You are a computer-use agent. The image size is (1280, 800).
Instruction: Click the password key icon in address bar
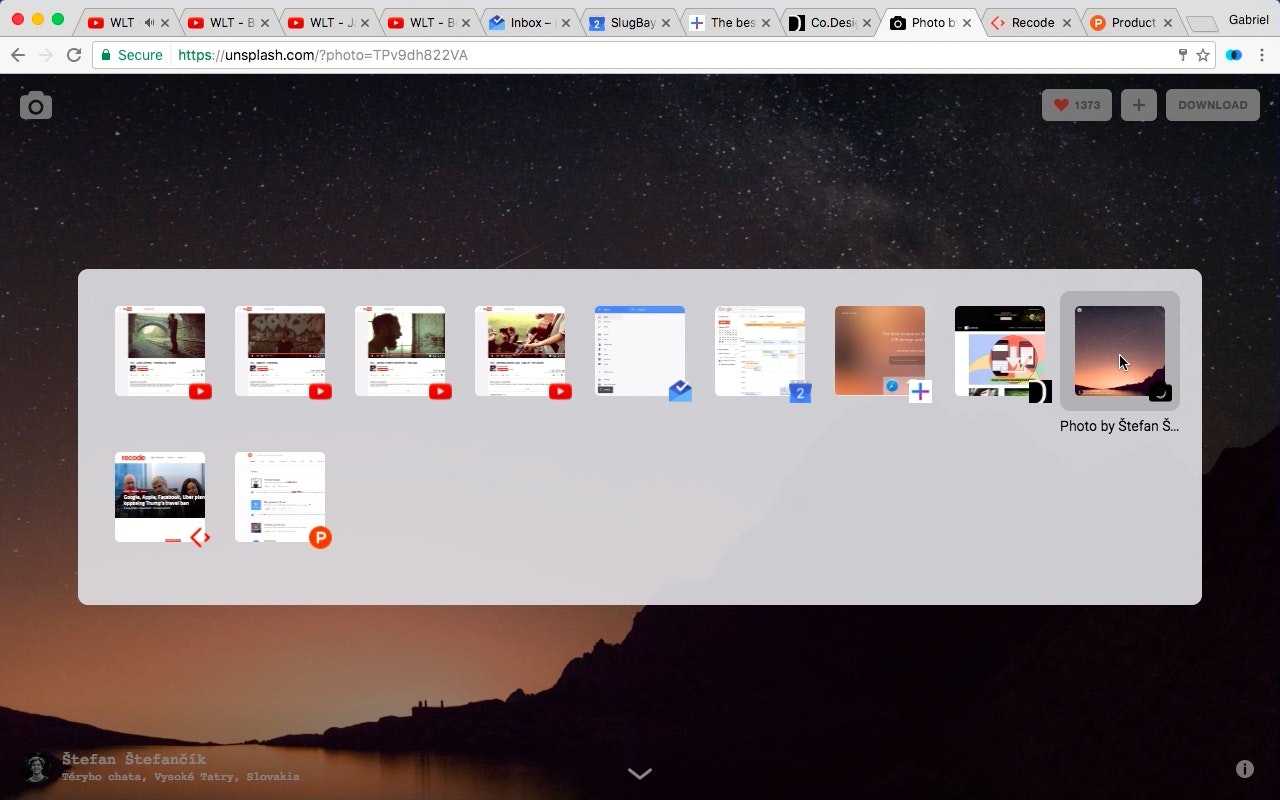[1183, 55]
